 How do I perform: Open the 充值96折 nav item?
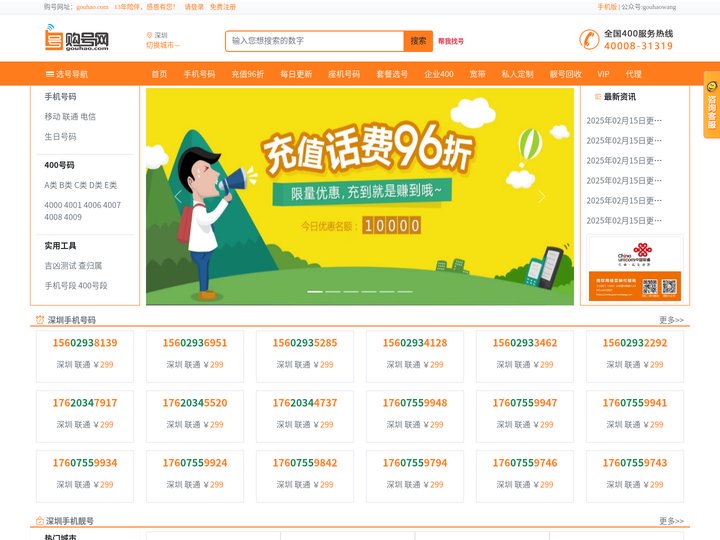point(248,74)
